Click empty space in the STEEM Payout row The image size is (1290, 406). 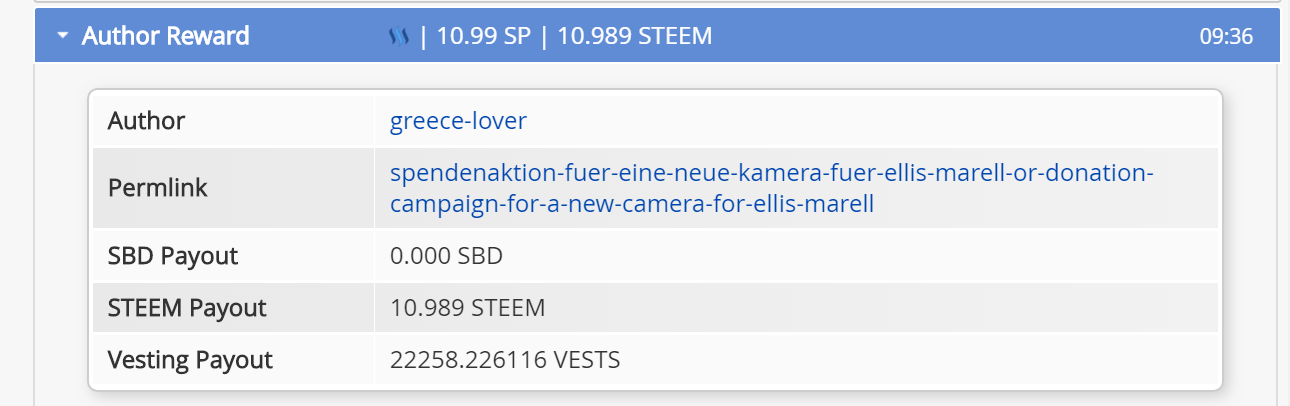(880, 307)
